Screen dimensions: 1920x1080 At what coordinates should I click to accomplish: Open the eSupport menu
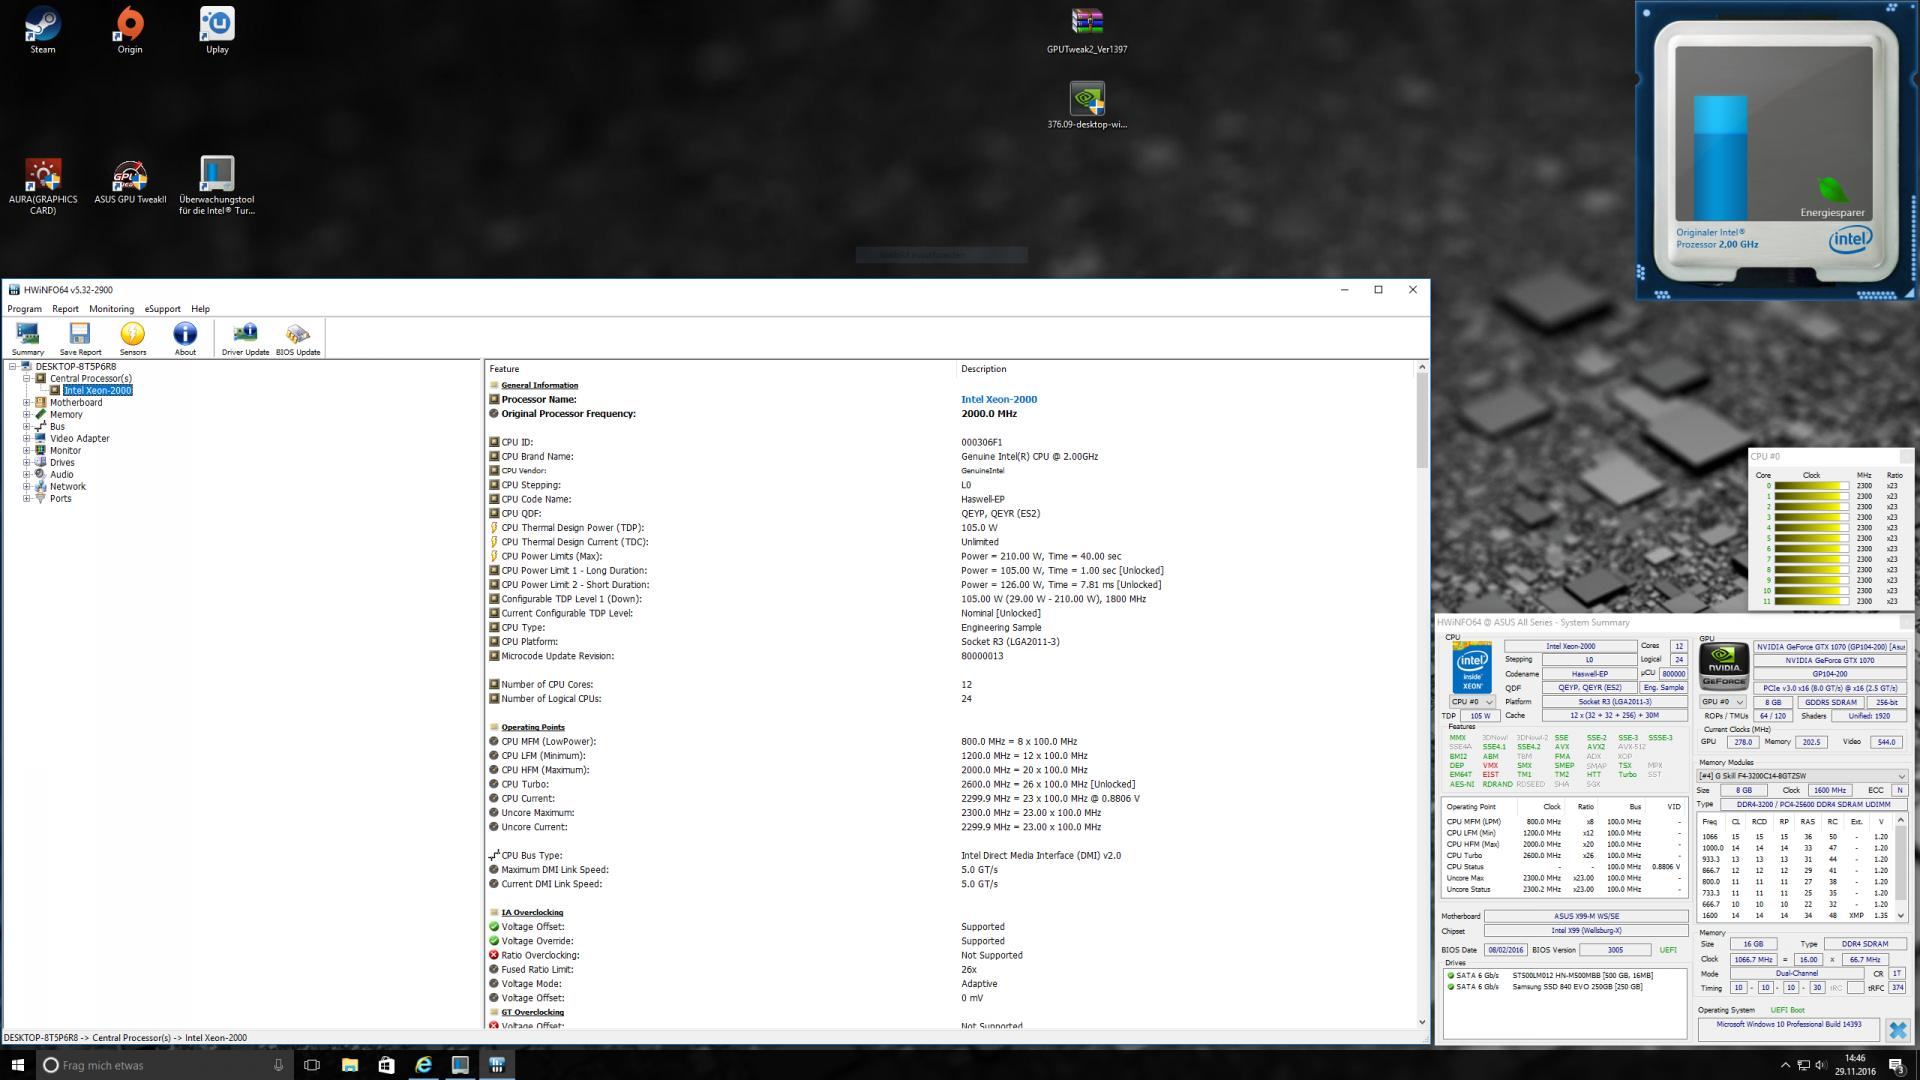162,309
